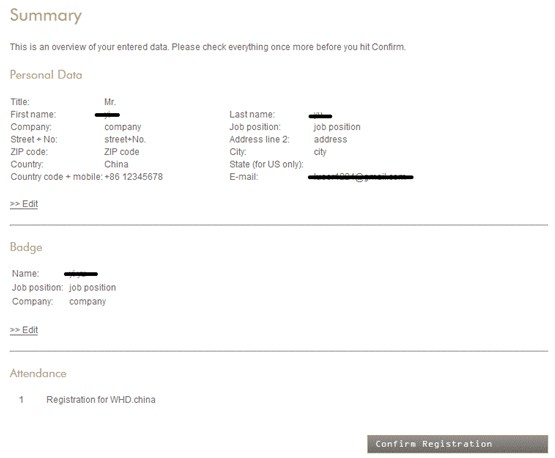The image size is (555, 458).
Task: Click the City value
Action: click(320, 152)
